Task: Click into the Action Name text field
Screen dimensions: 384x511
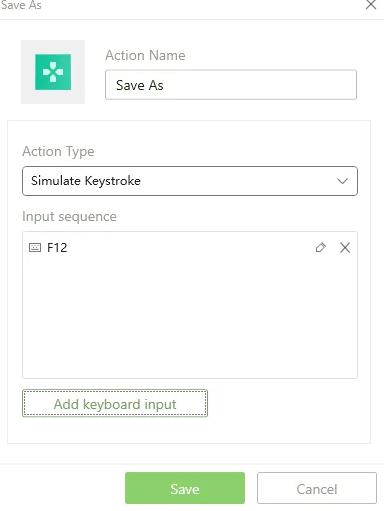Action: pos(231,85)
